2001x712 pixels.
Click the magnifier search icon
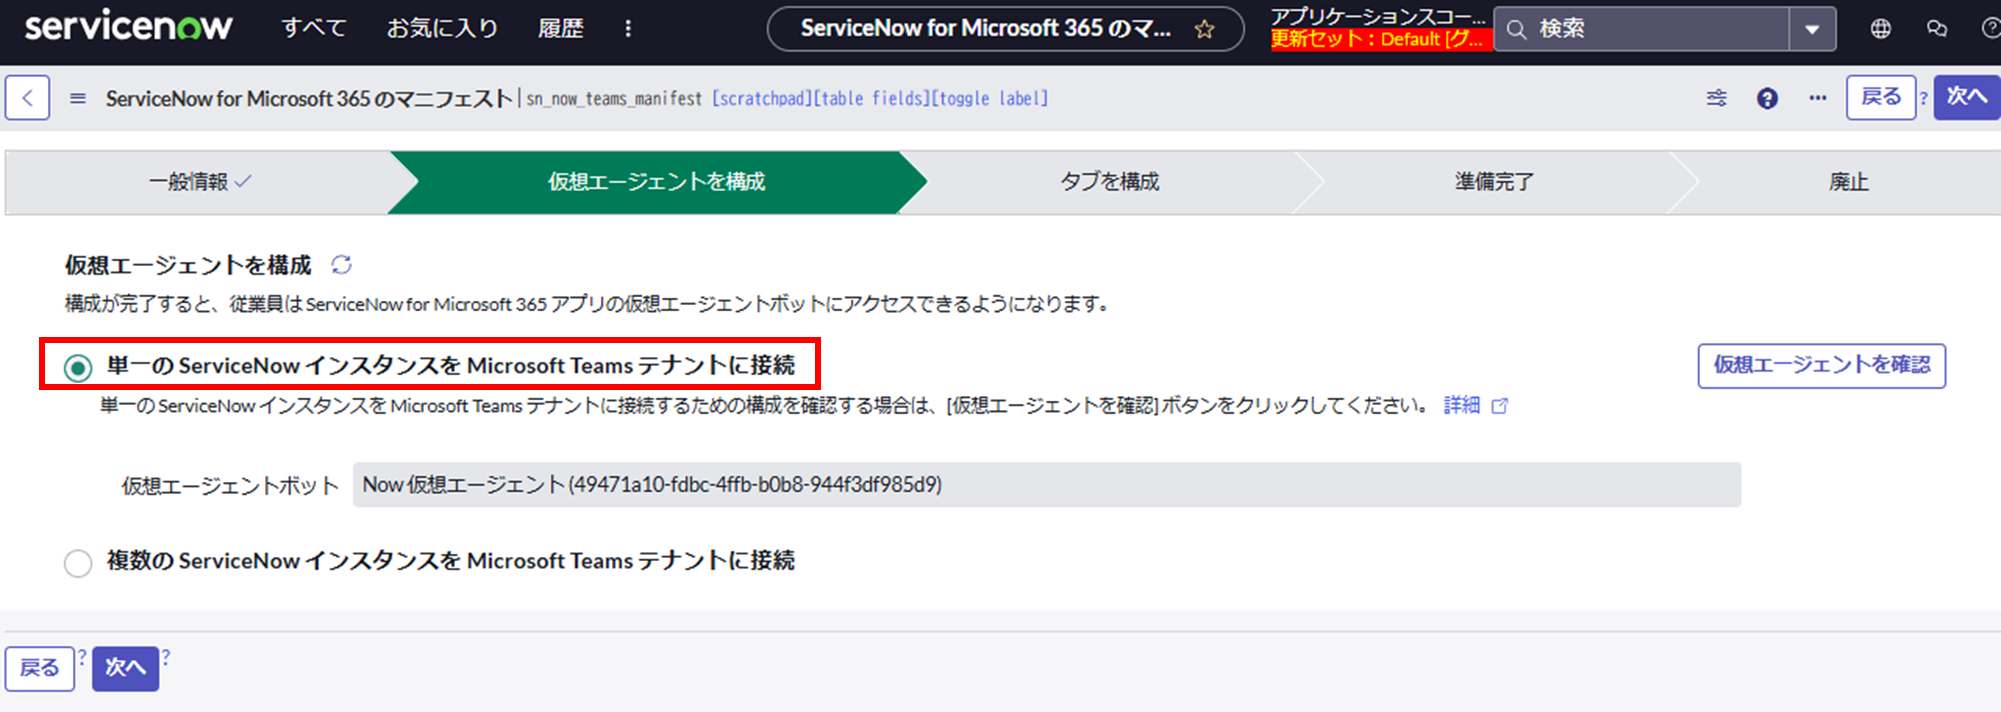pyautogui.click(x=1517, y=29)
